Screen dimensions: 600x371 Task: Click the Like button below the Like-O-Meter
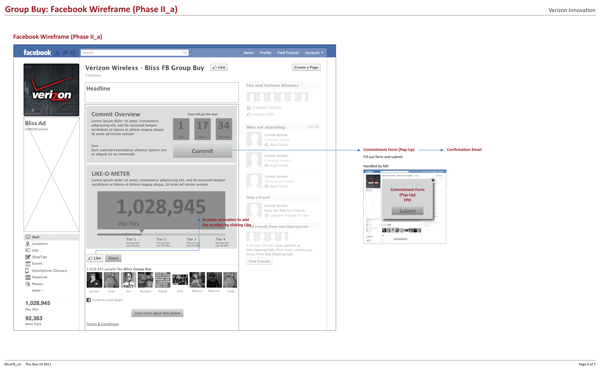(x=95, y=258)
